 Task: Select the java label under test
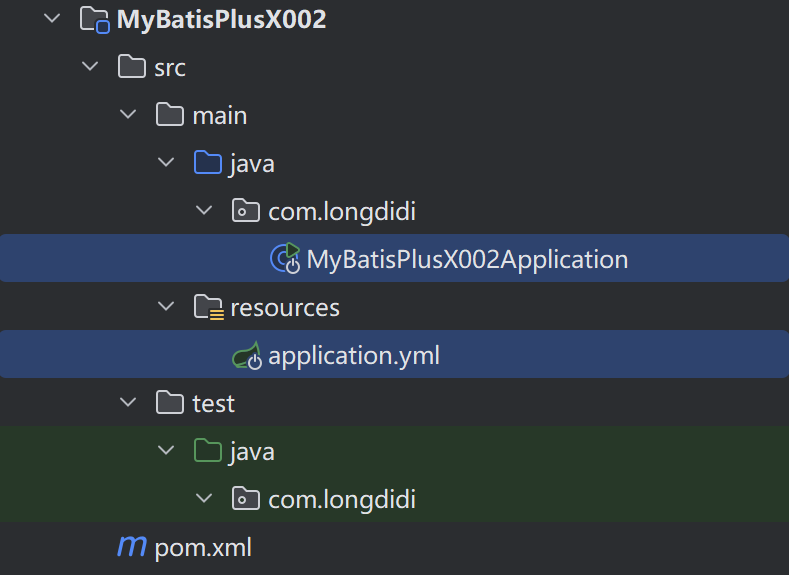click(252, 452)
